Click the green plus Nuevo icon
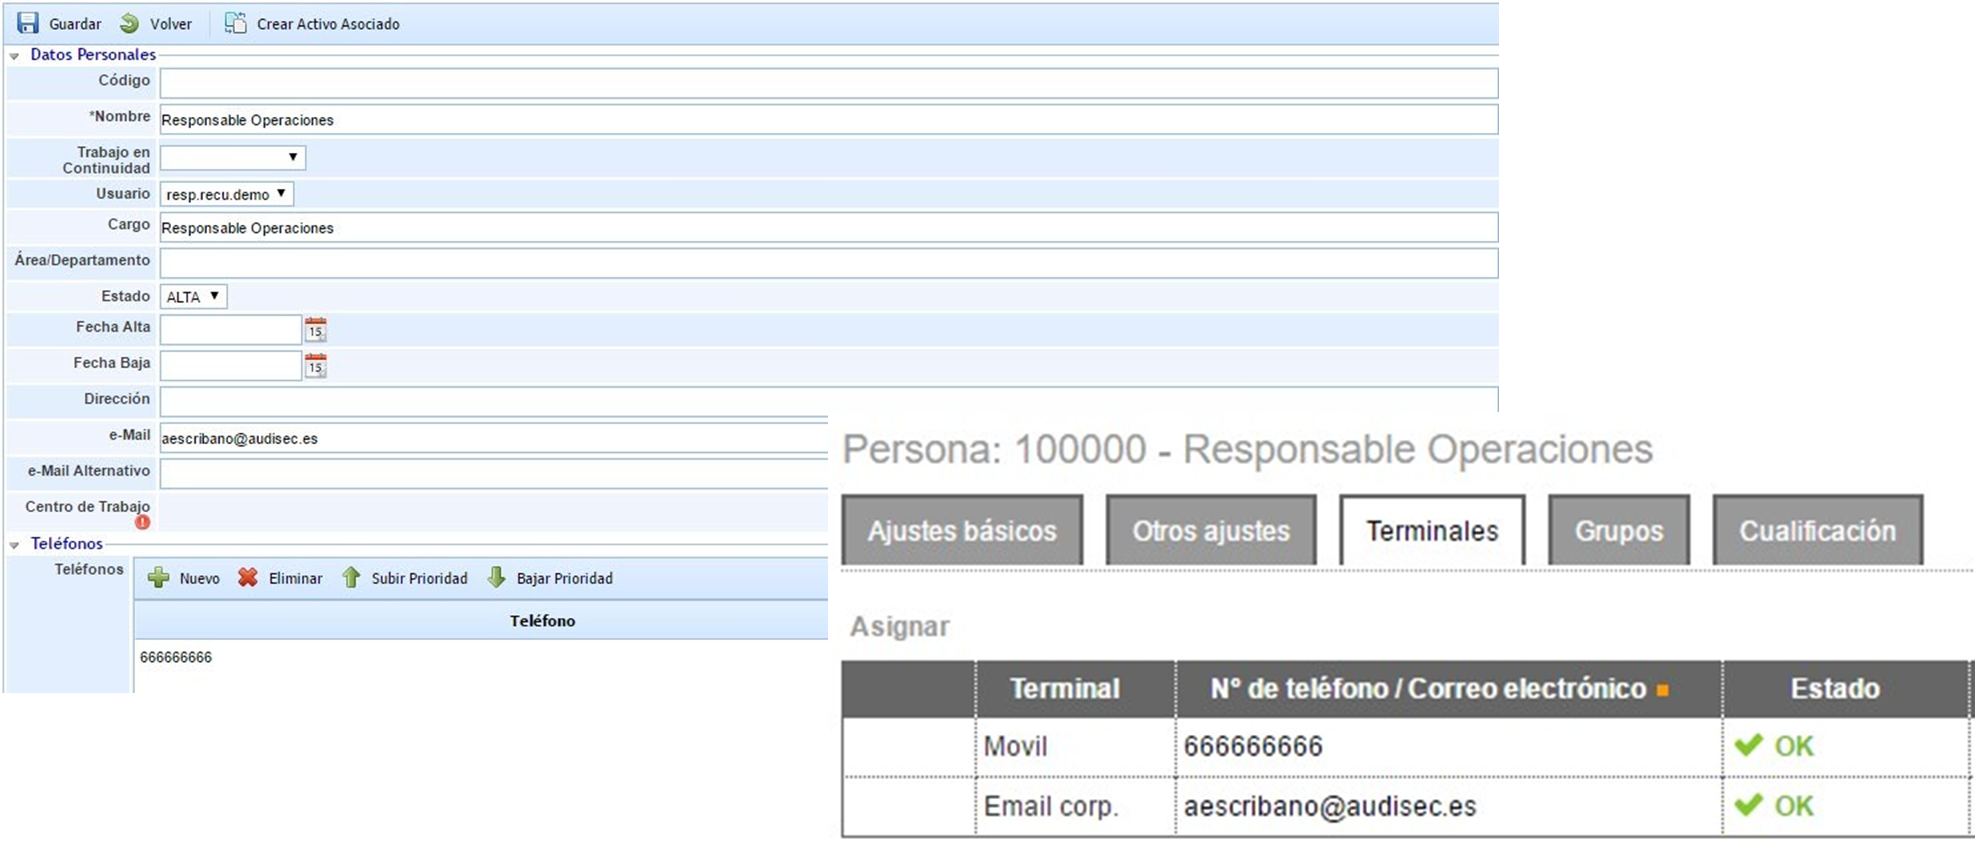The image size is (1975, 849). pyautogui.click(x=158, y=578)
